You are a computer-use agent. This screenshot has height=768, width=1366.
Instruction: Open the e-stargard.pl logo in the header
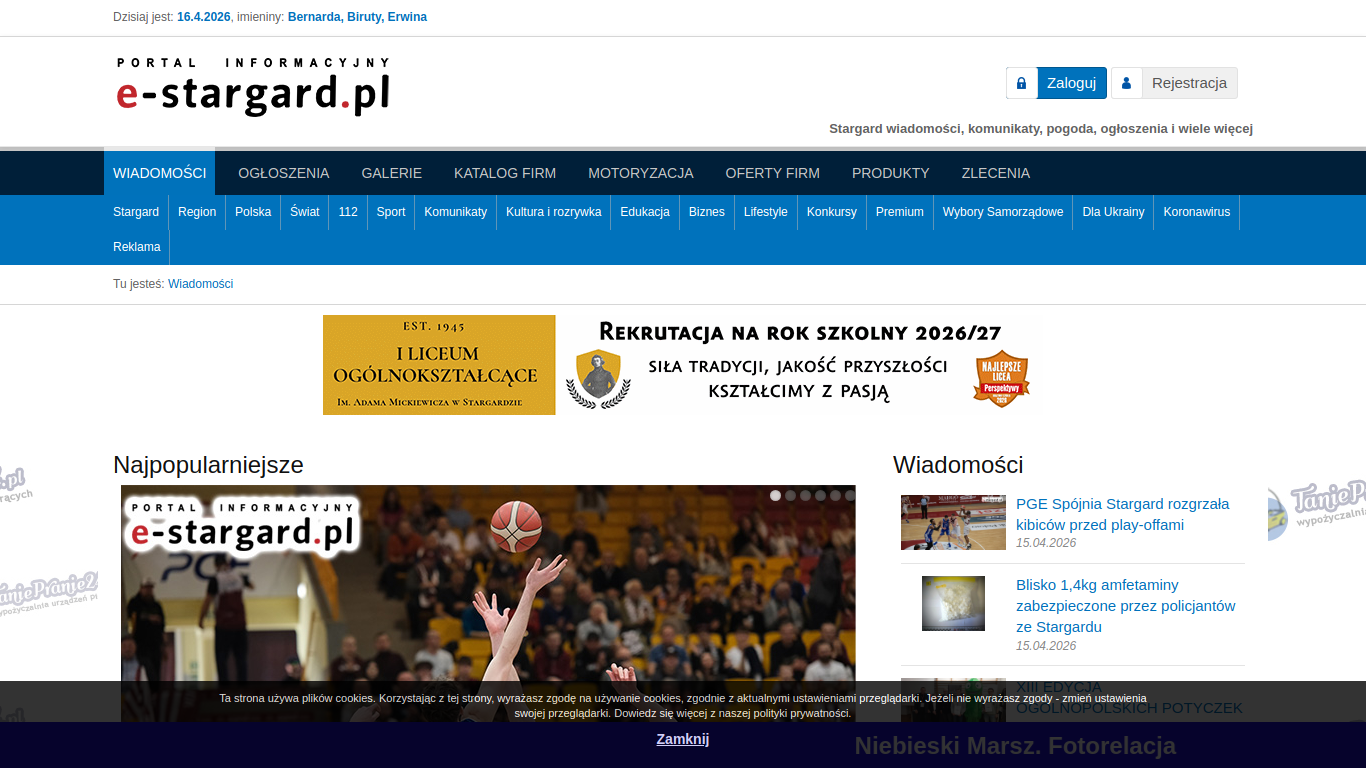point(253,88)
